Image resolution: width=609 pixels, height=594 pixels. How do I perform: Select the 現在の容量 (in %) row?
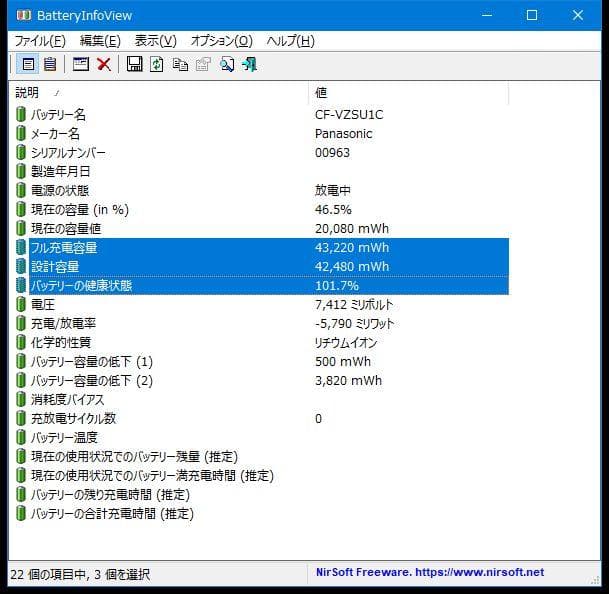coord(262,209)
